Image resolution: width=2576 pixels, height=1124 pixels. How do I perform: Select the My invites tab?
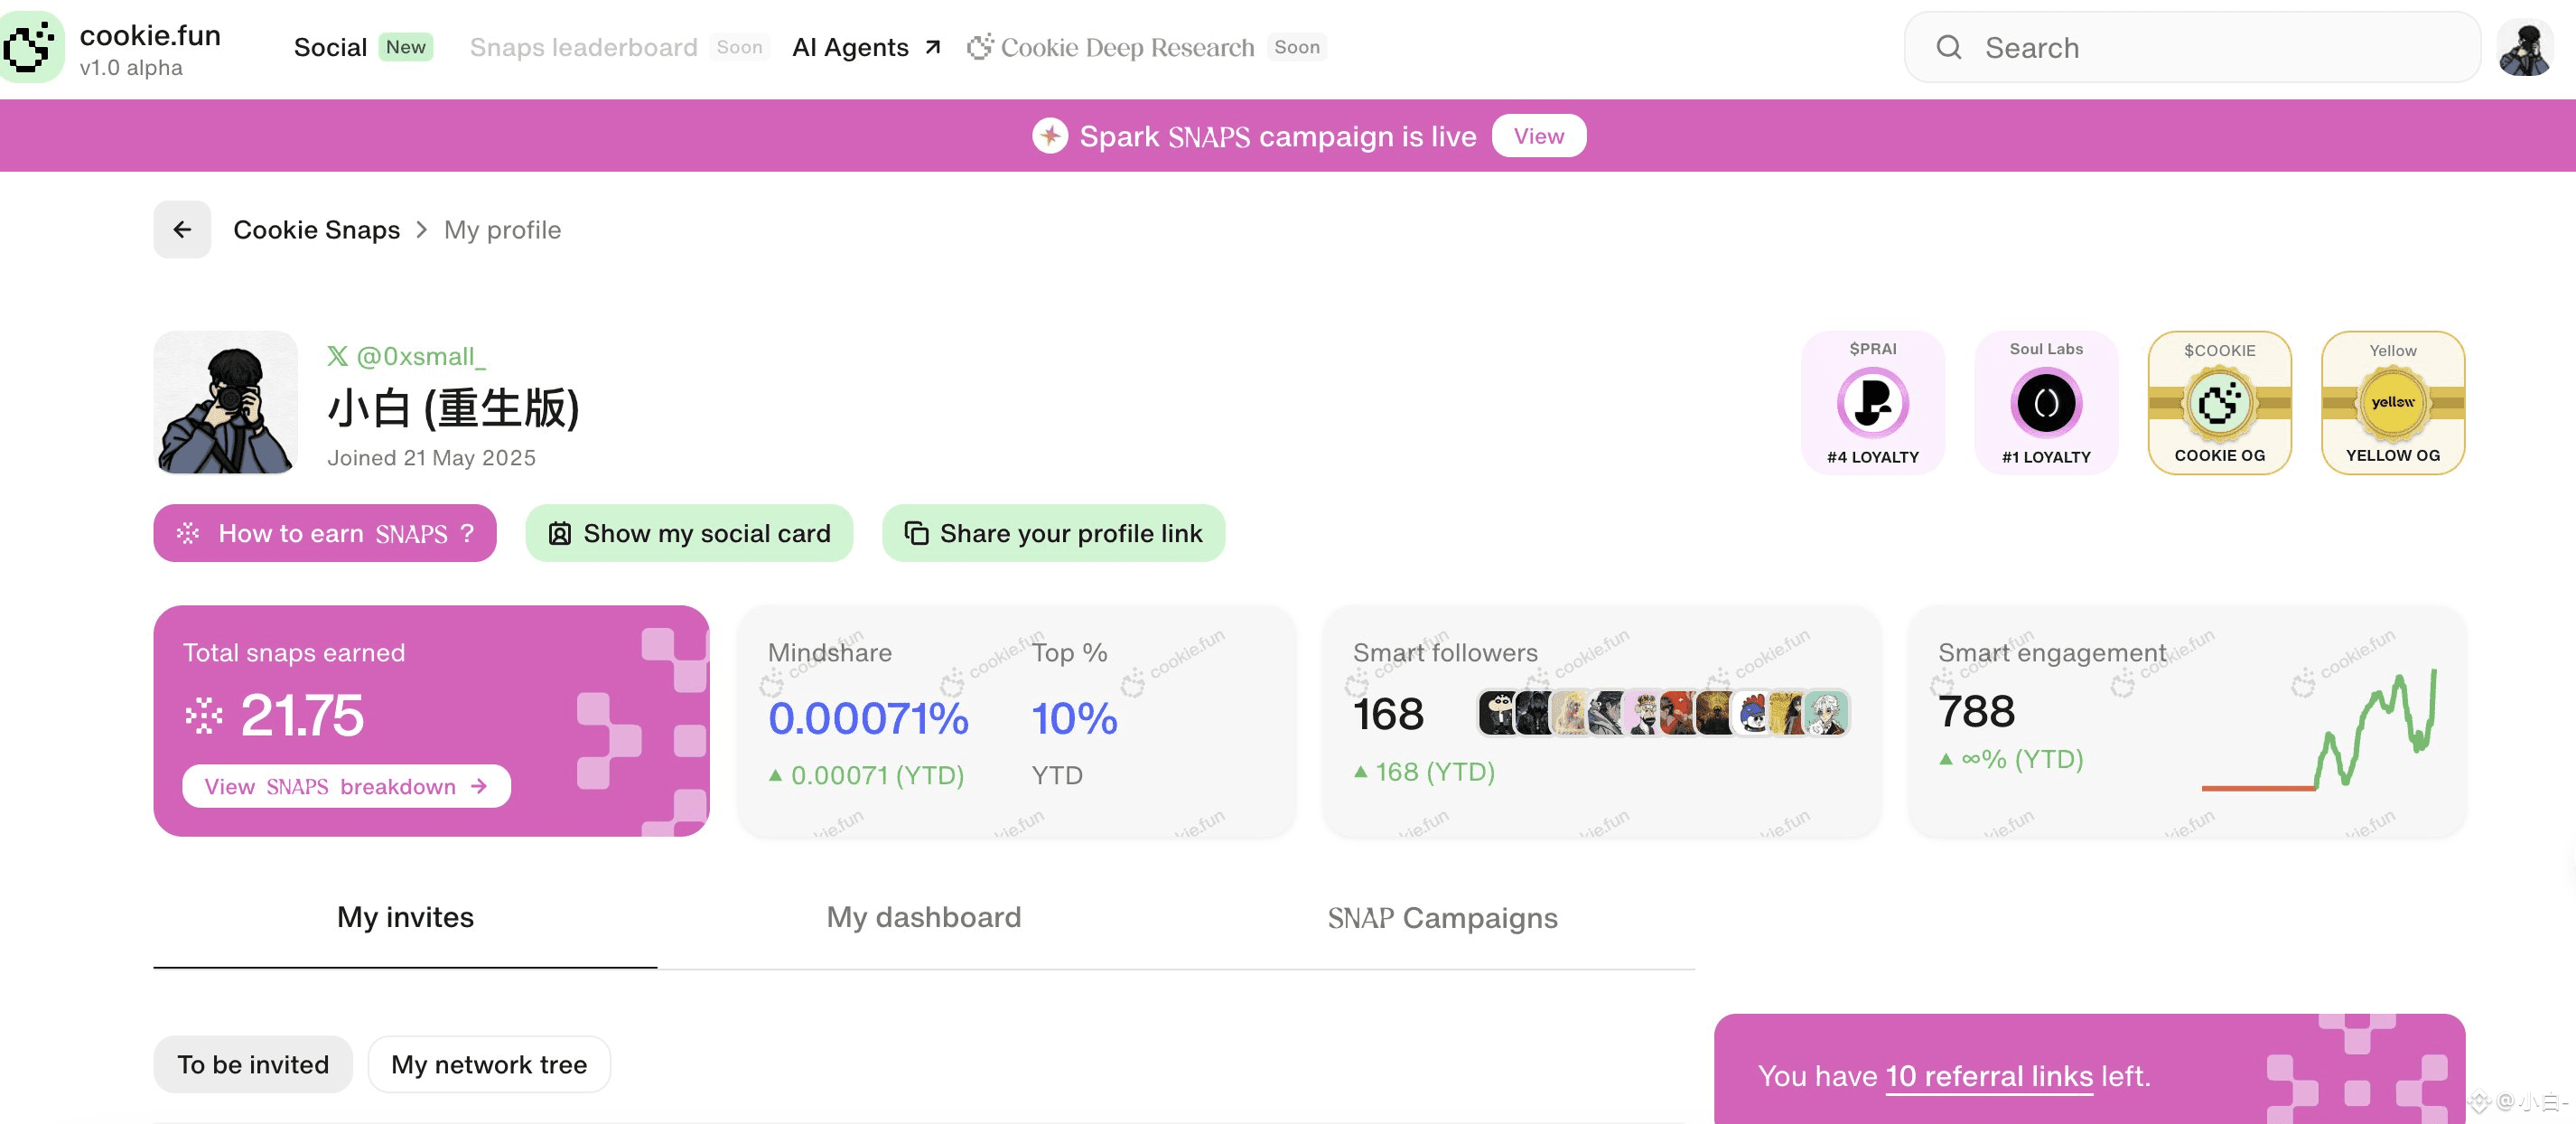pos(405,917)
